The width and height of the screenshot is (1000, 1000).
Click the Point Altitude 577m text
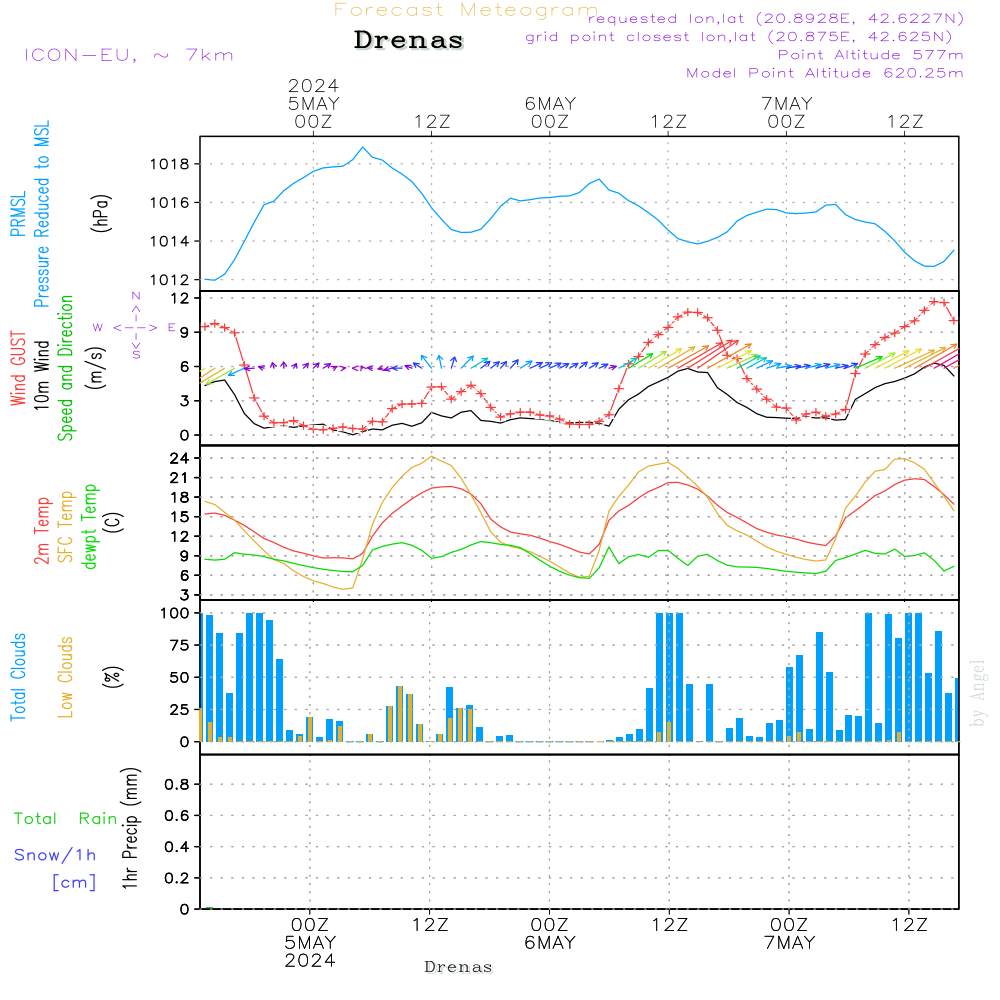(x=870, y=55)
